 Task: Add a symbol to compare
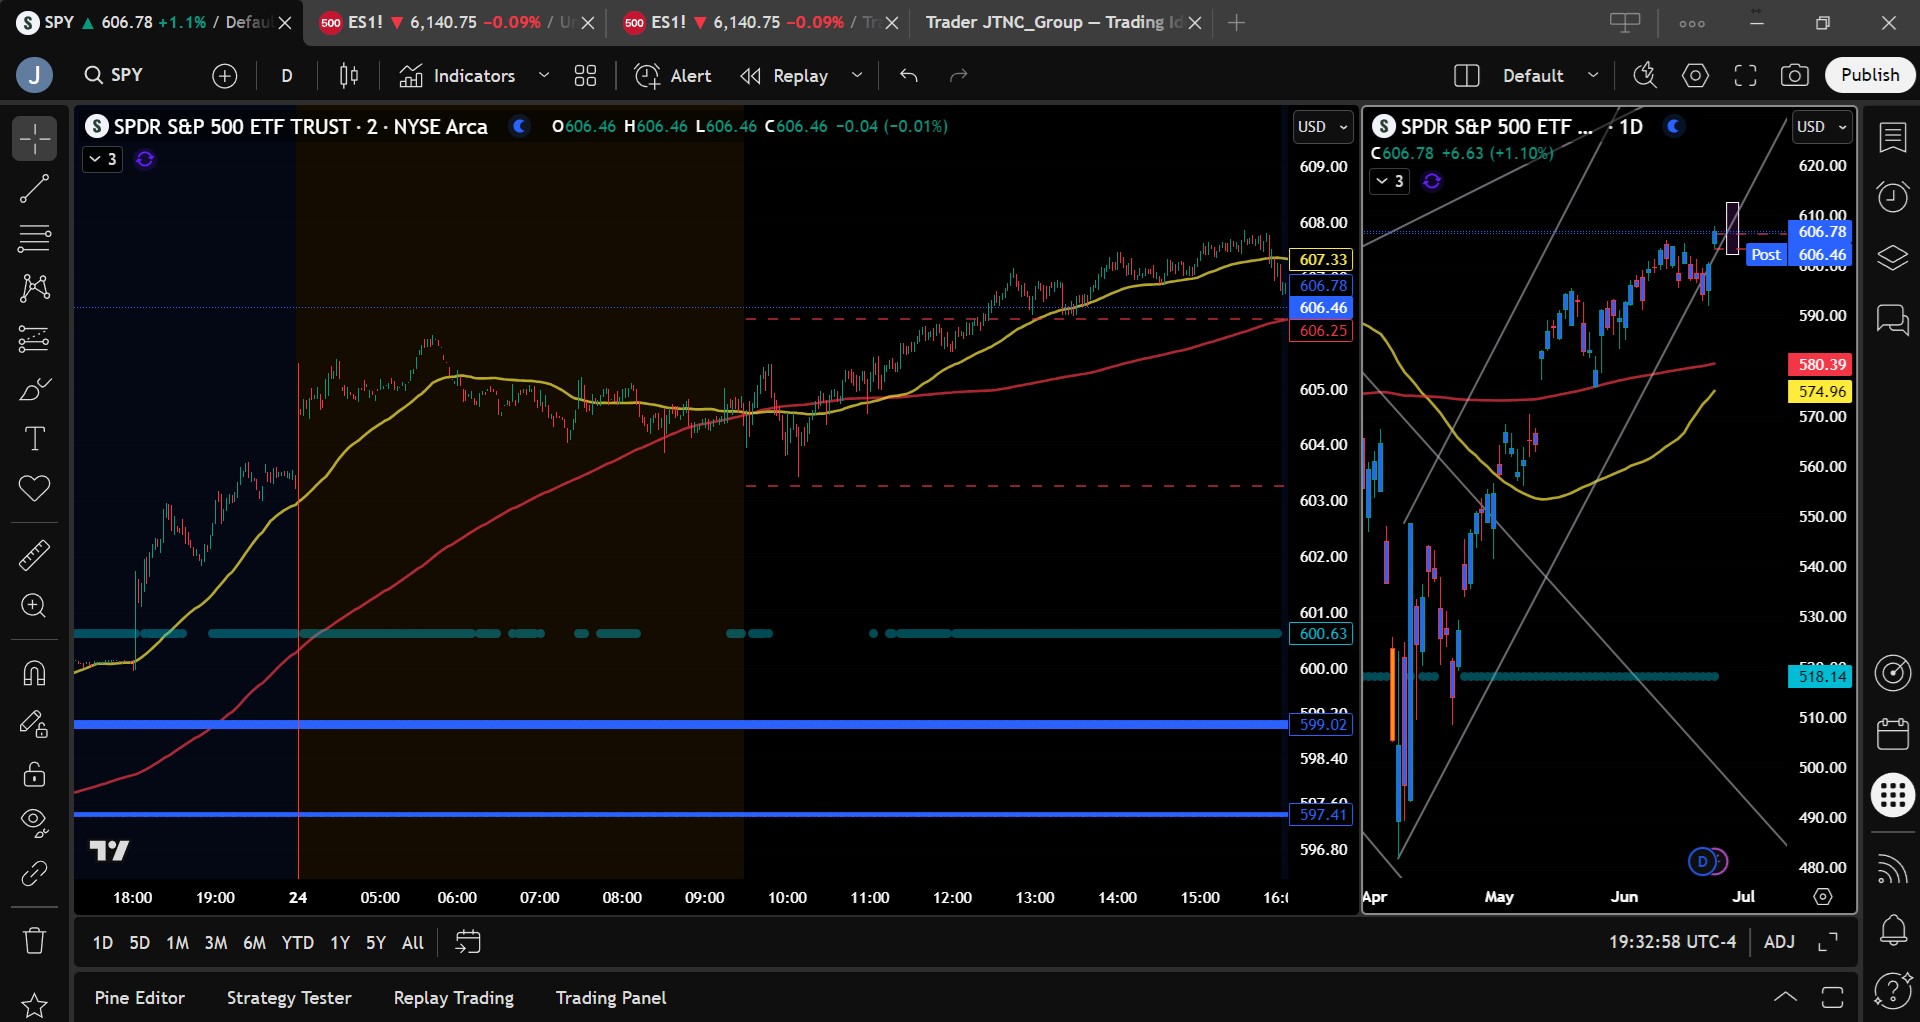225,75
